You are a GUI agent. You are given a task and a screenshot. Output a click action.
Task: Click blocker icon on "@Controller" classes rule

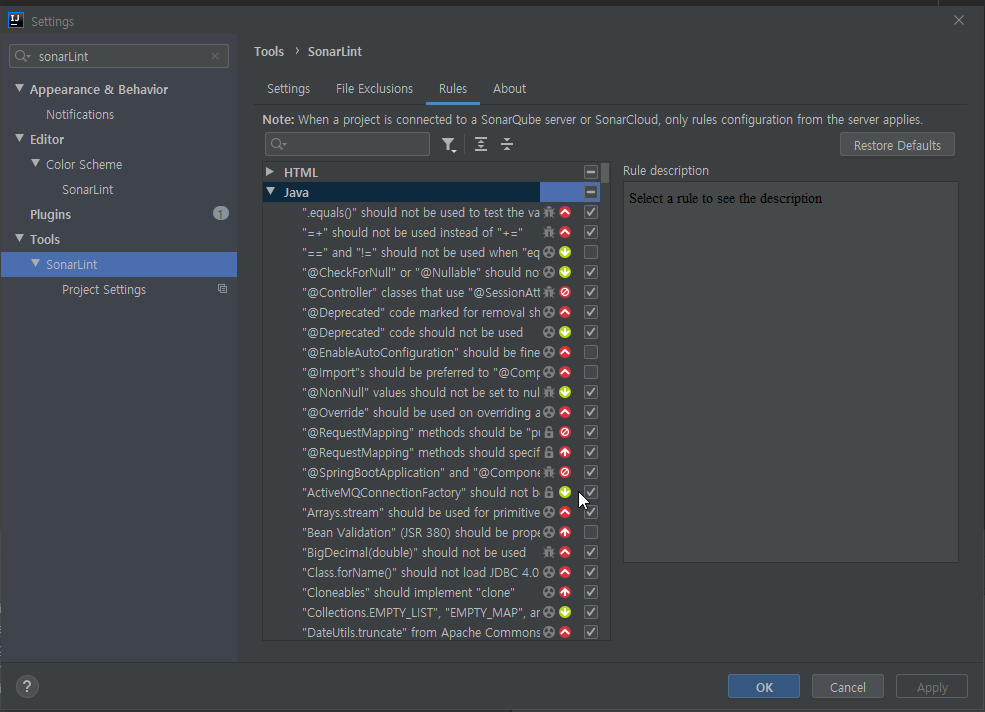(x=565, y=292)
